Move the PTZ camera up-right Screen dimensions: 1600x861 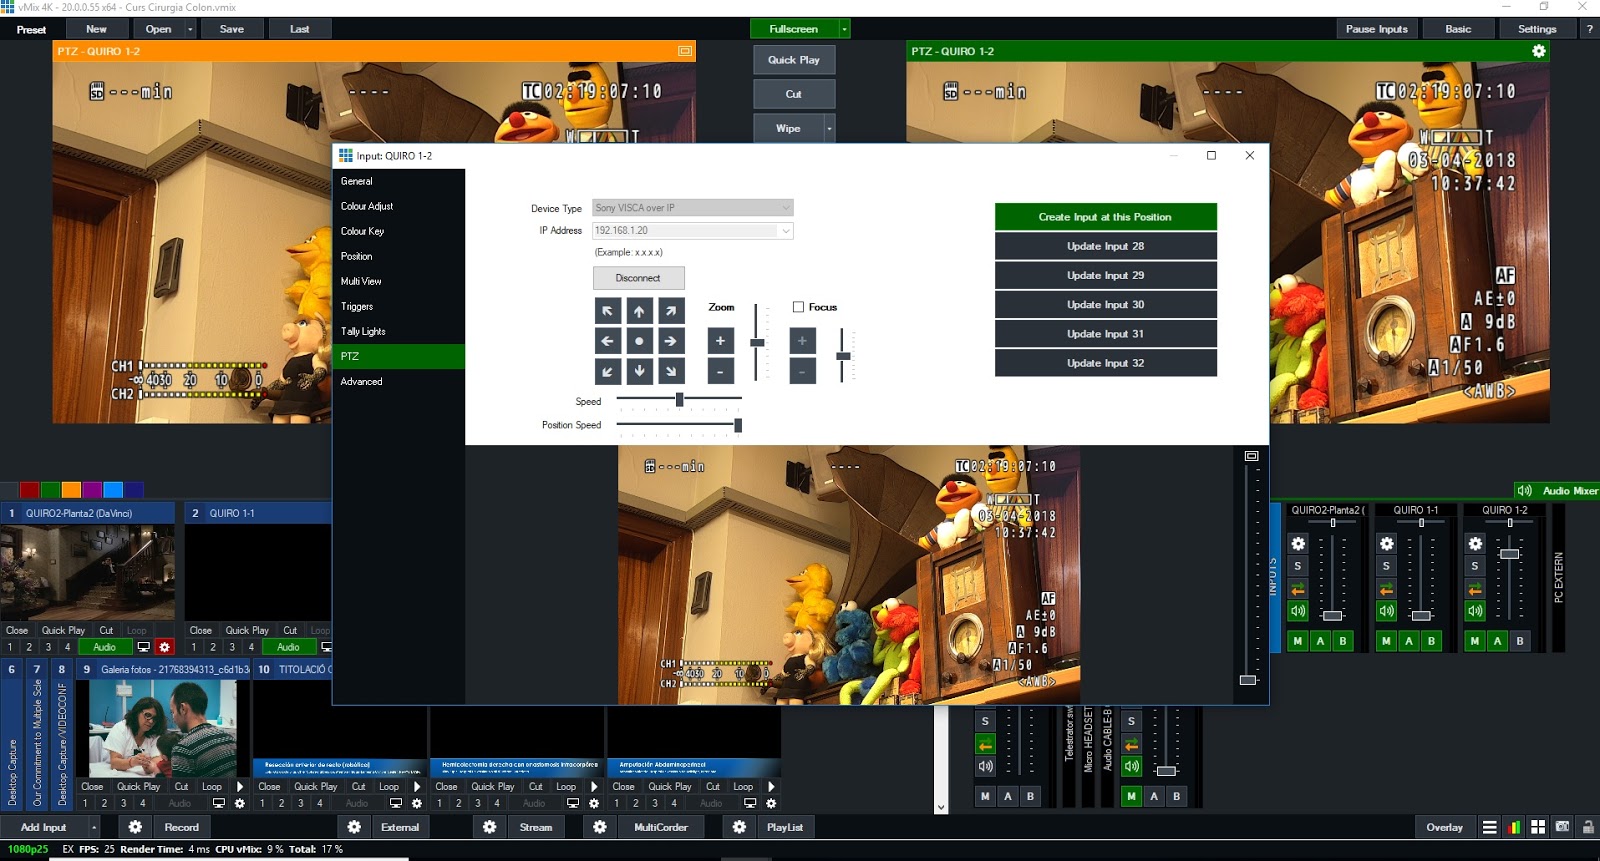671,311
